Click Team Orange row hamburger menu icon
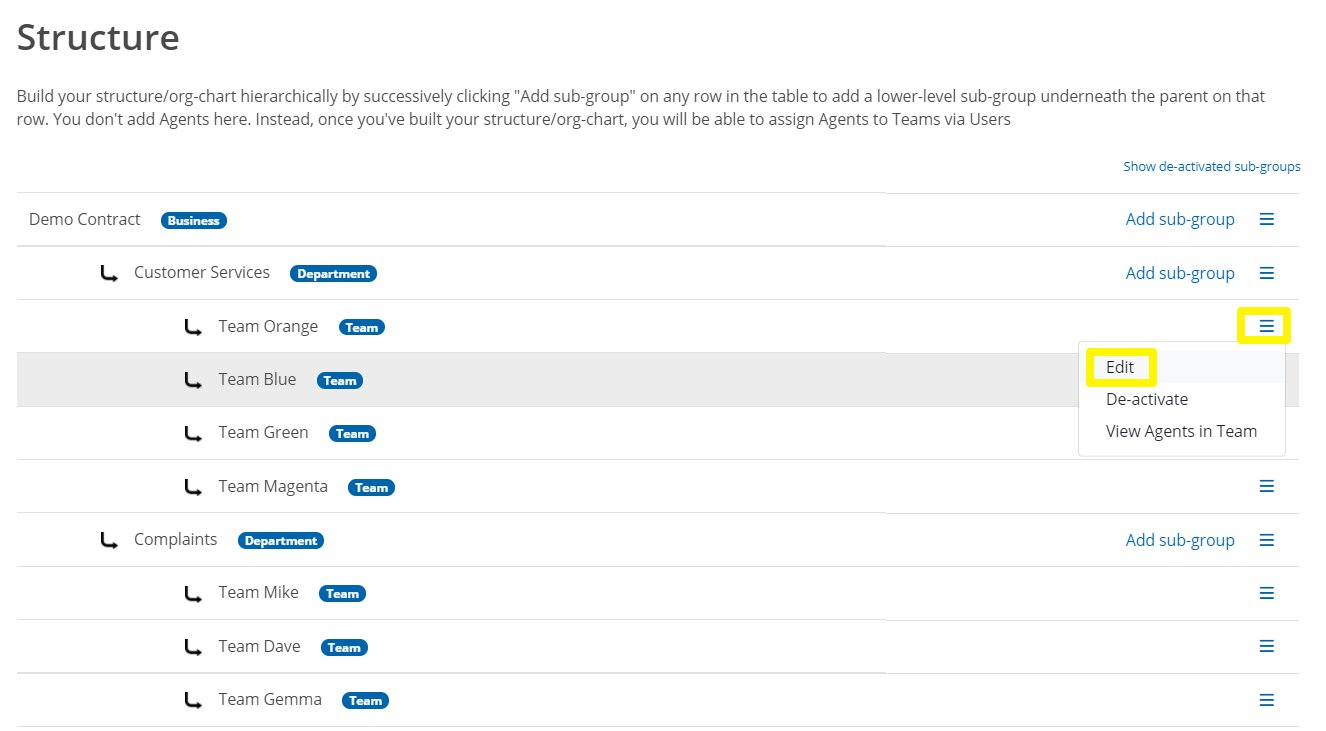Image resolution: width=1326 pixels, height=731 pixels. 1266,326
